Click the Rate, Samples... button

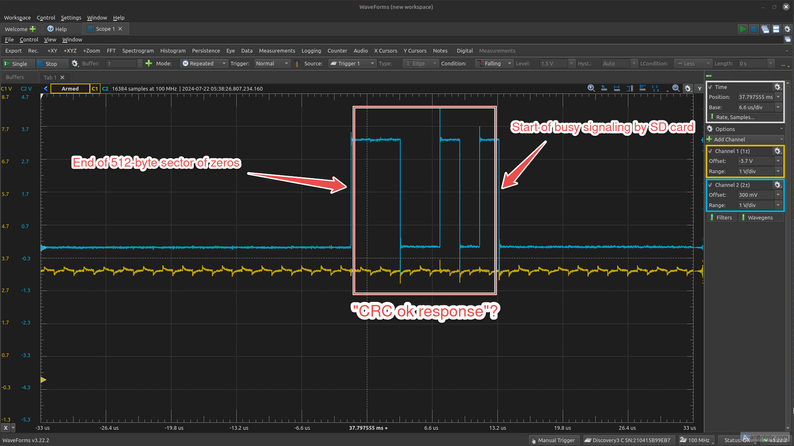(x=735, y=117)
